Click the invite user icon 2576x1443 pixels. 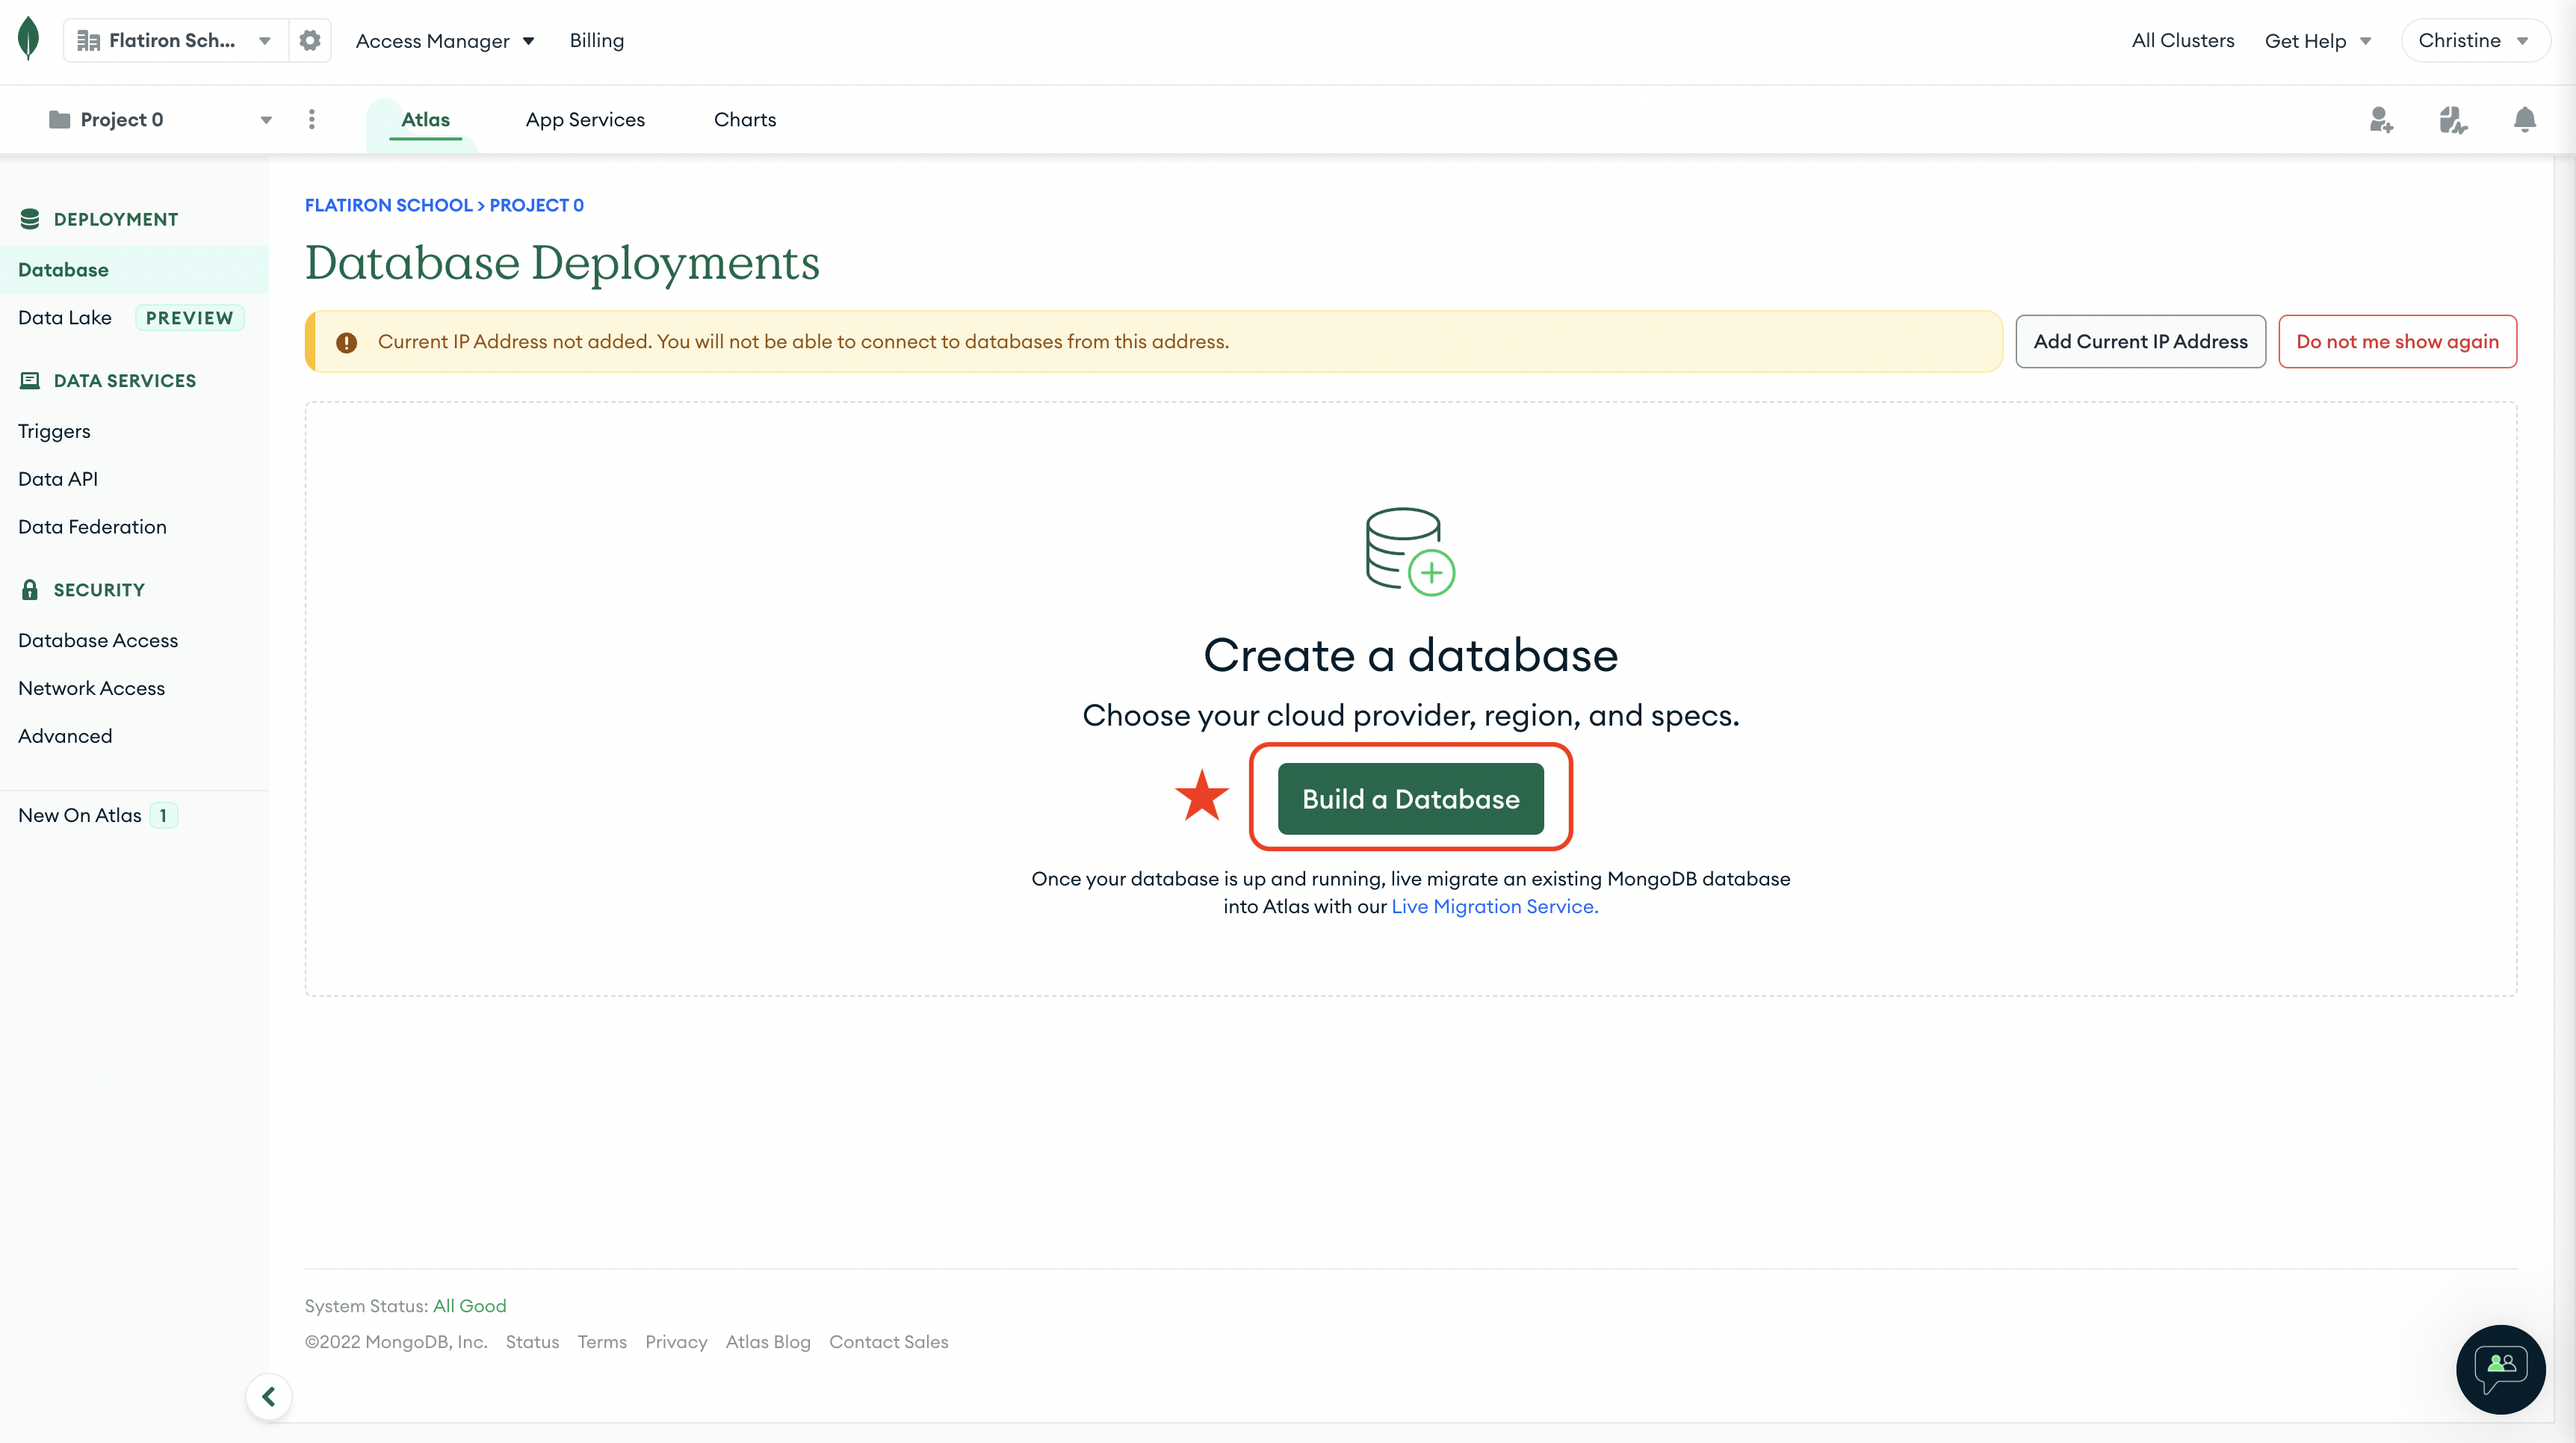tap(2381, 119)
